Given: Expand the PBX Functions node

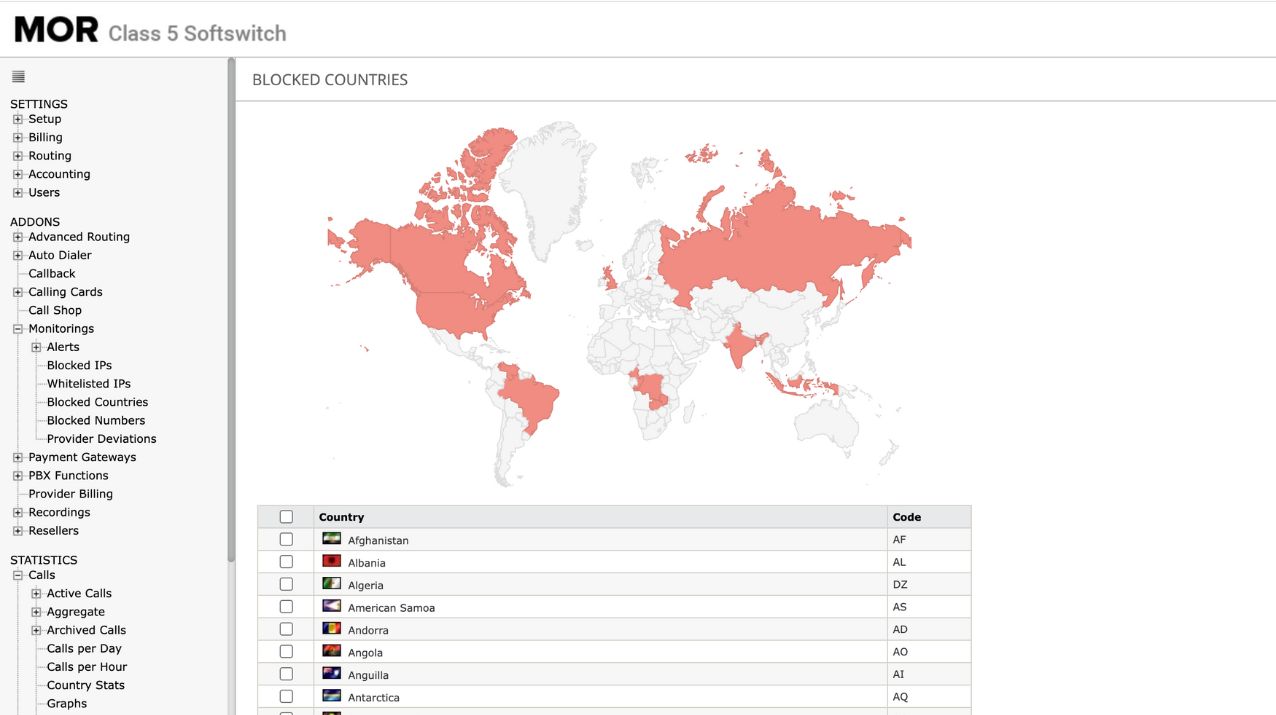Looking at the screenshot, I should click(x=18, y=476).
